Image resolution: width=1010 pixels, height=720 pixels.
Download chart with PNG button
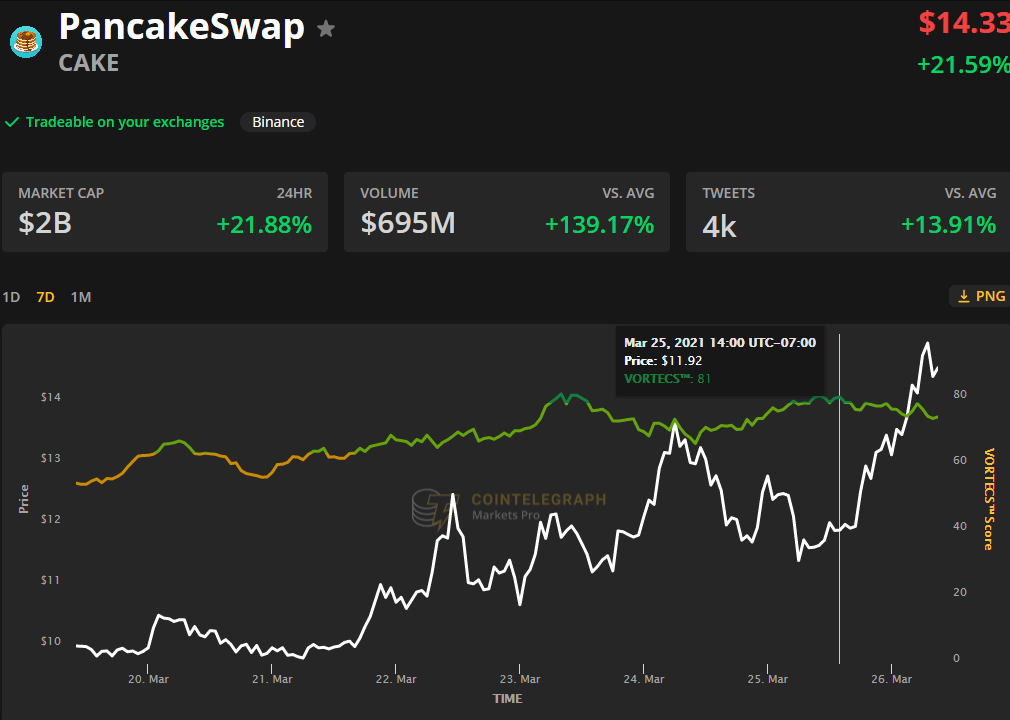point(980,296)
